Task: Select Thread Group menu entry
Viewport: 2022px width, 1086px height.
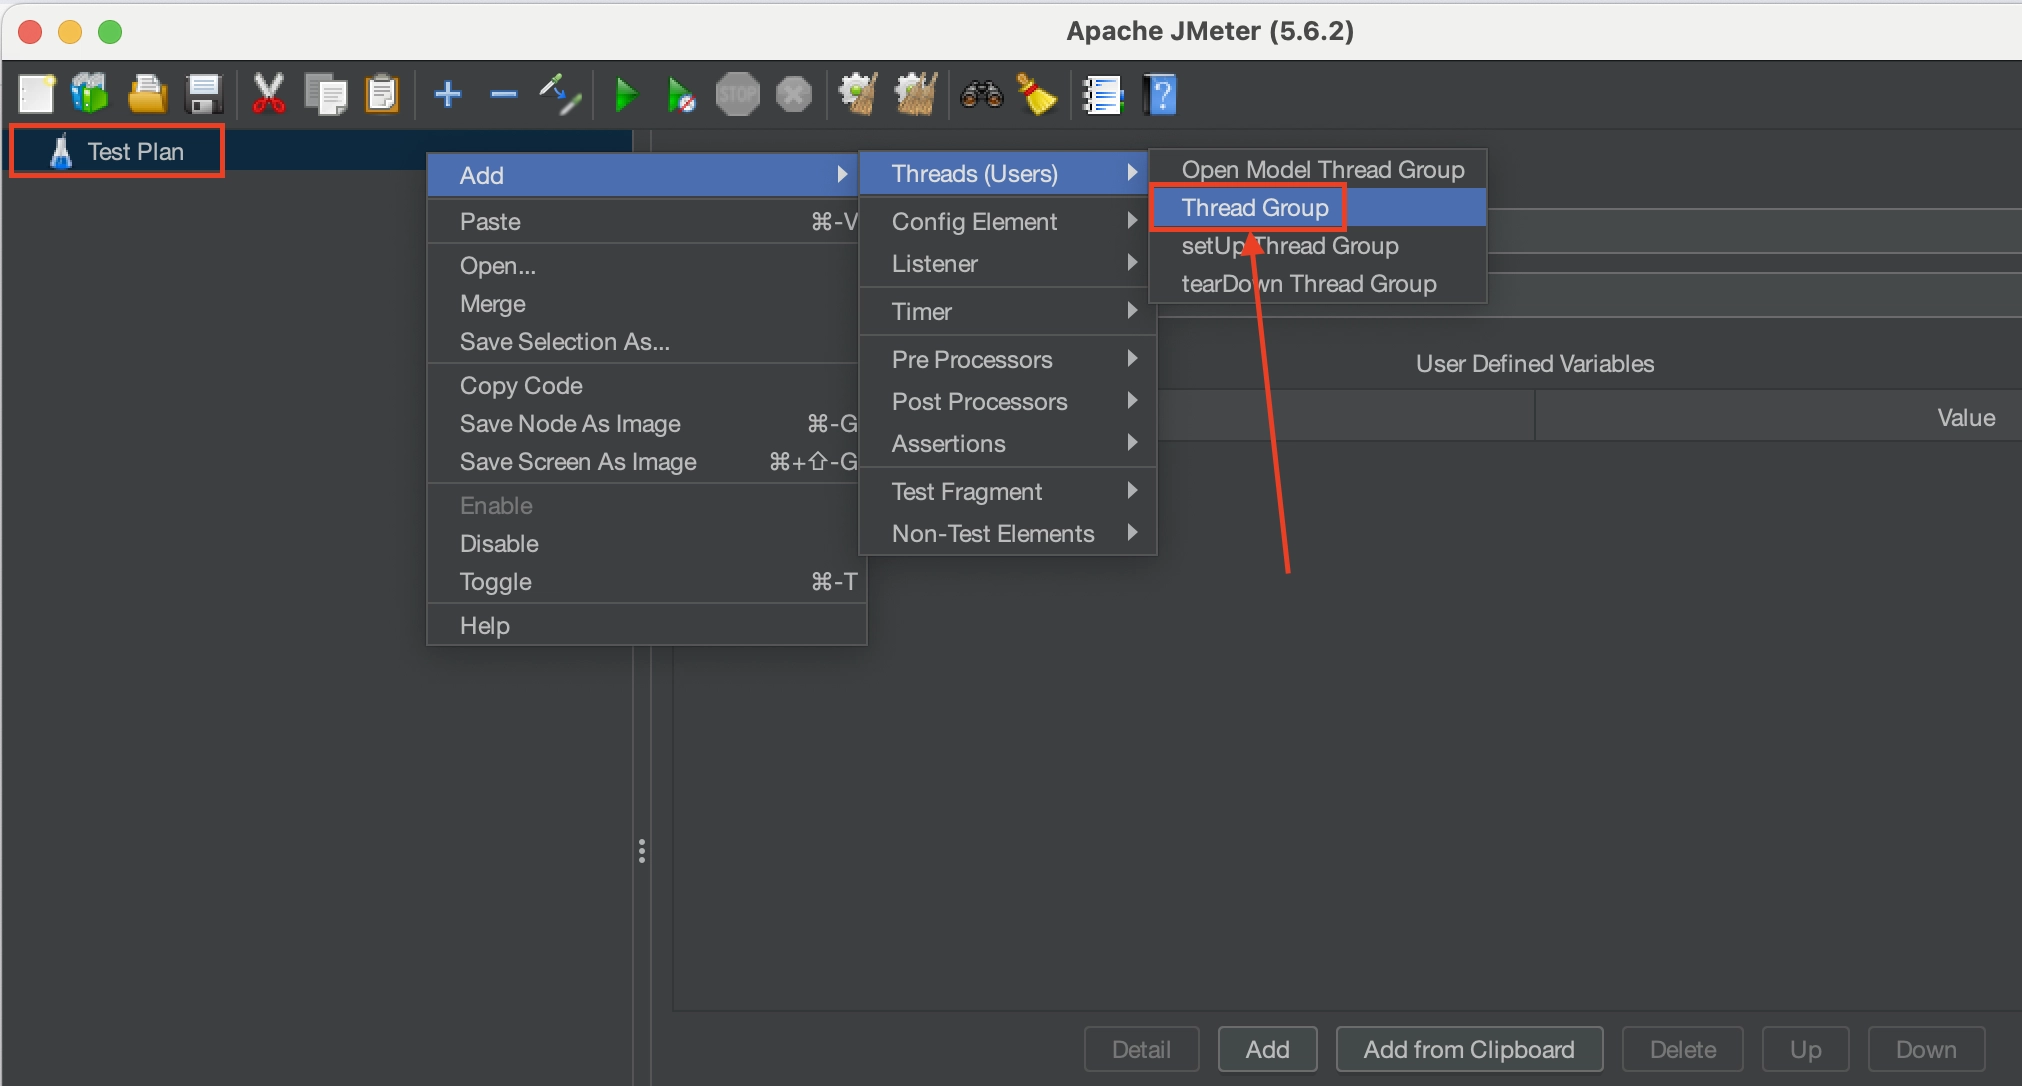Action: tap(1255, 208)
